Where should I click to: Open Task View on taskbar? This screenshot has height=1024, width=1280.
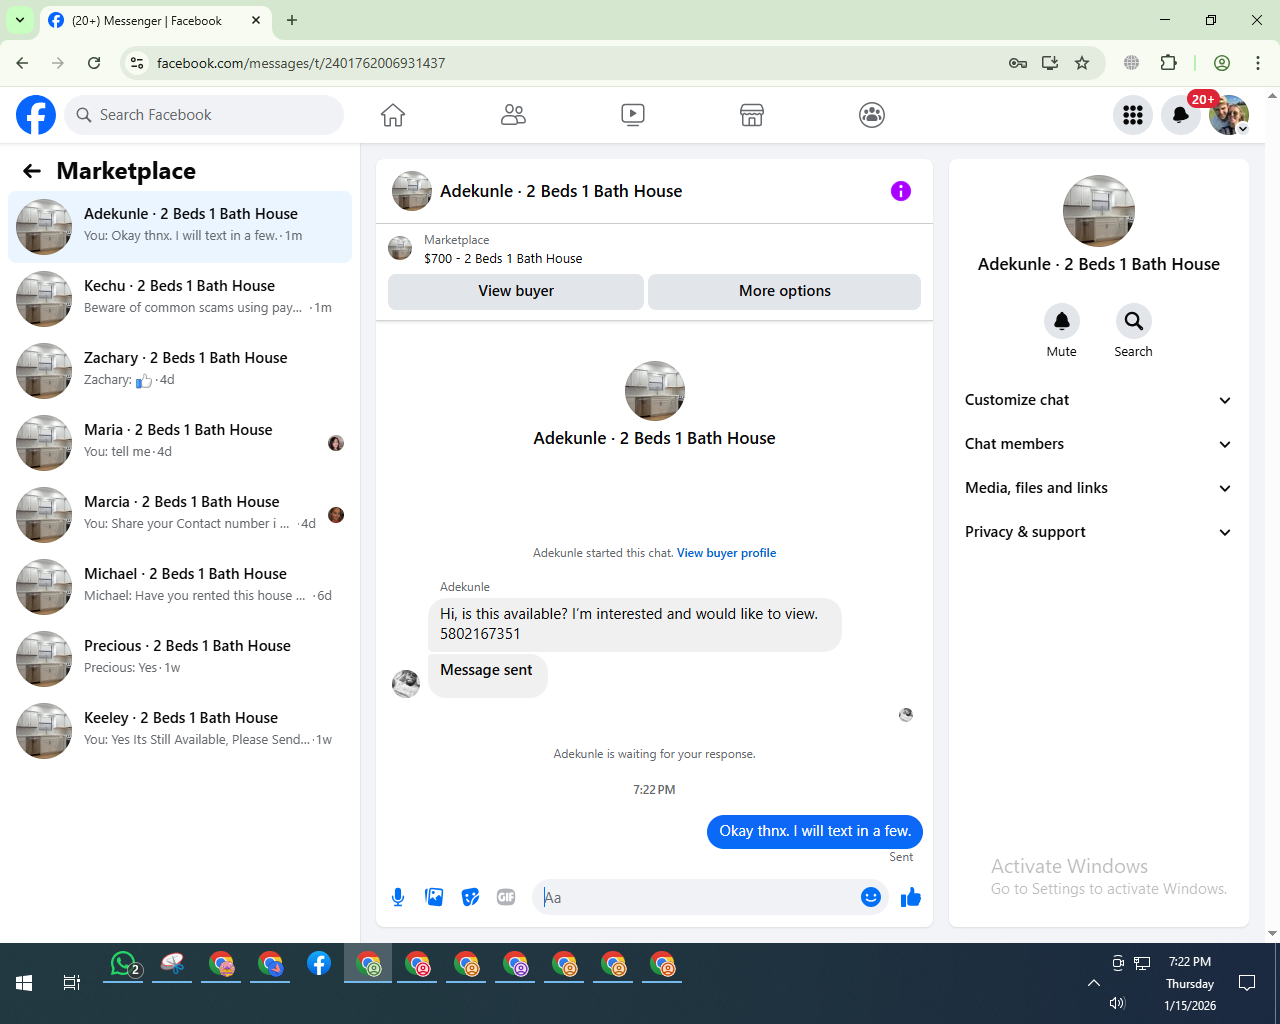(72, 983)
